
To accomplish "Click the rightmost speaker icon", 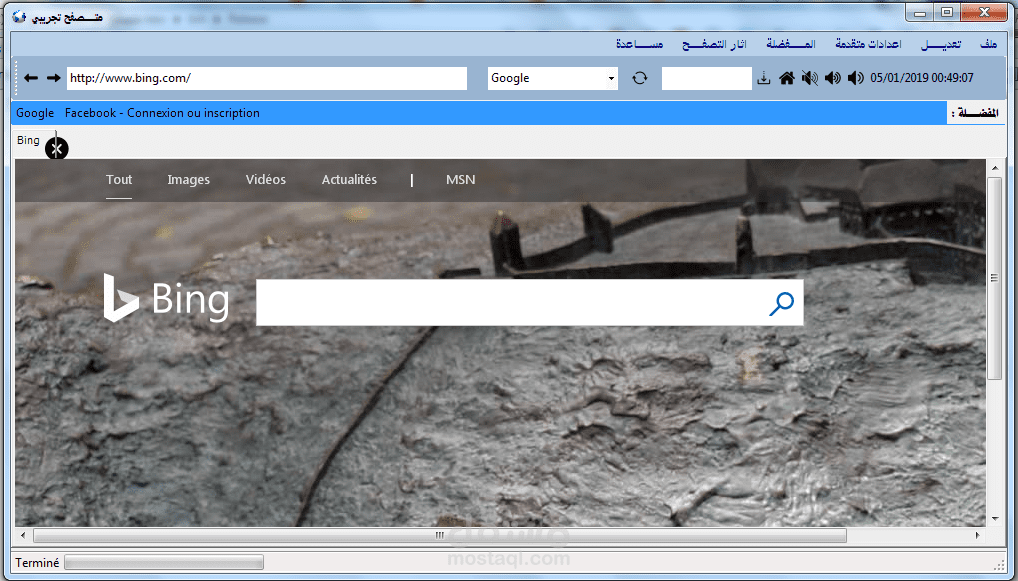I will [856, 78].
